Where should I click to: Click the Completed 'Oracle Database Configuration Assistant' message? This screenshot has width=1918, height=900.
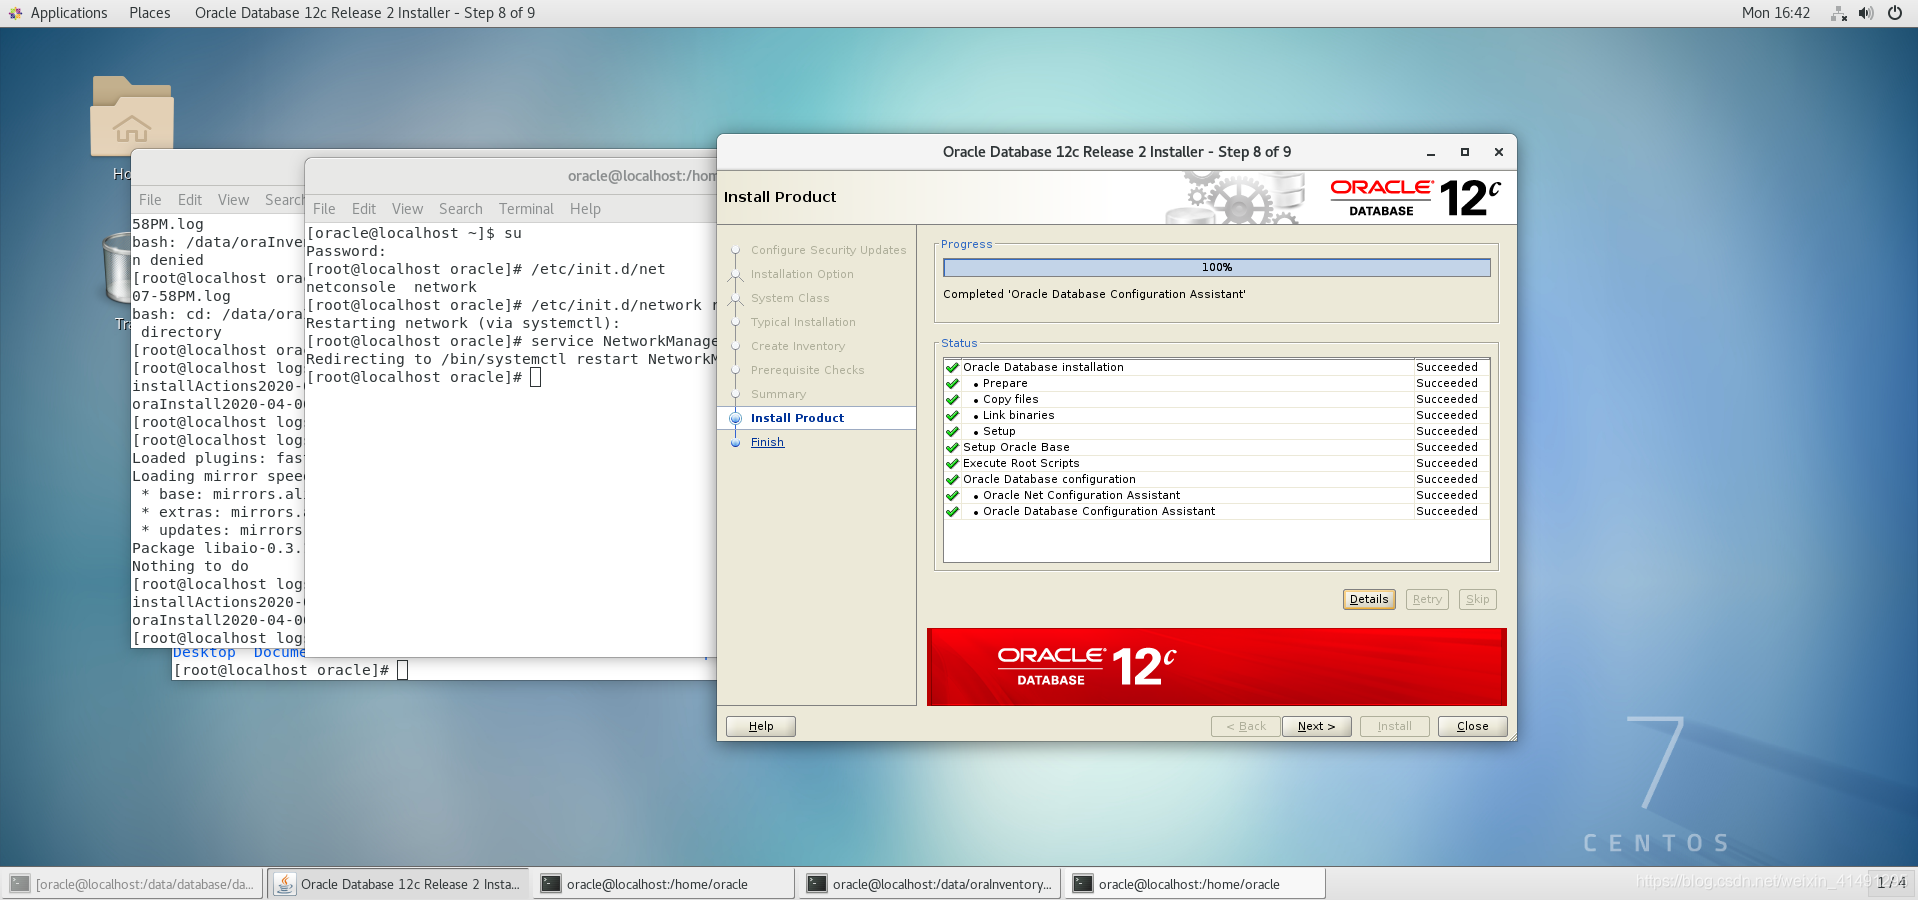coord(1094,294)
